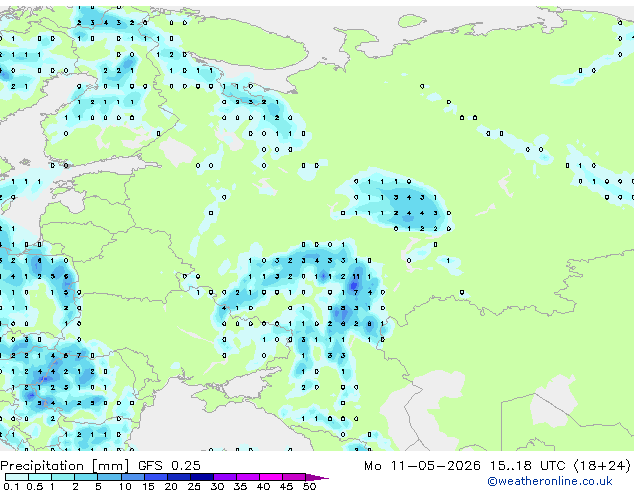Screen dimensions: 634x490
Task: Click the '(18+24)' forecast offset text
Action: (602, 466)
